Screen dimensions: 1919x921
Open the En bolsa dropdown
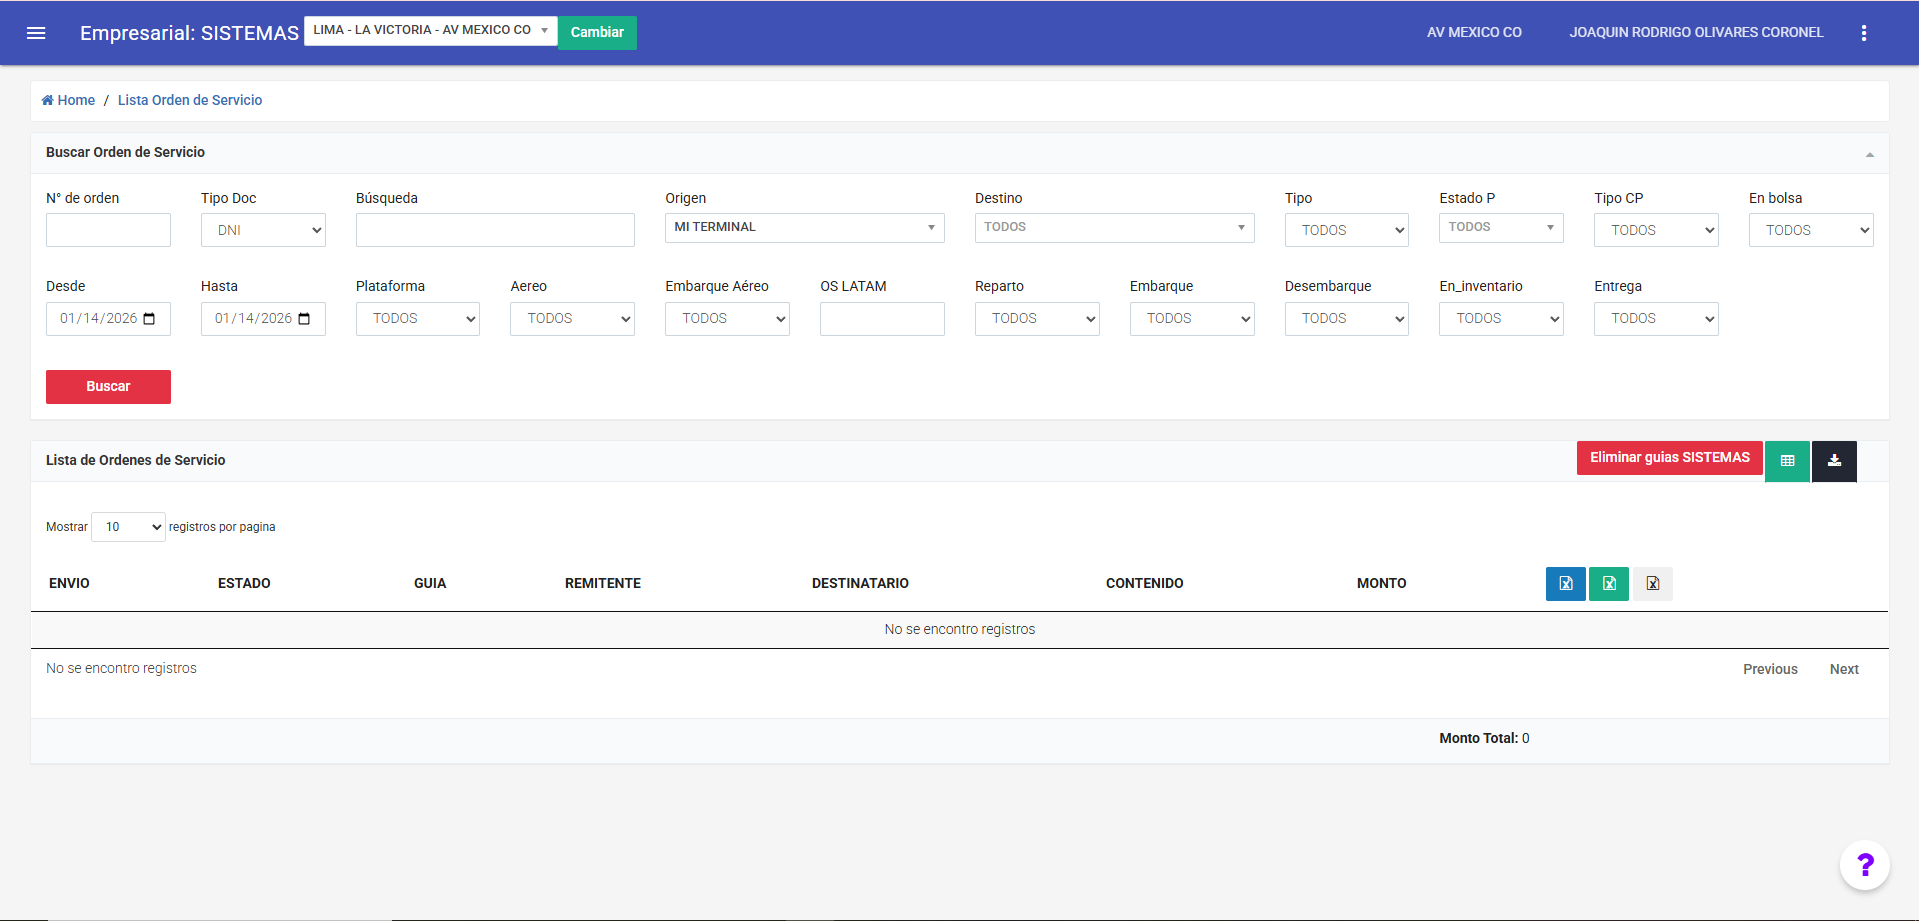tap(1810, 230)
